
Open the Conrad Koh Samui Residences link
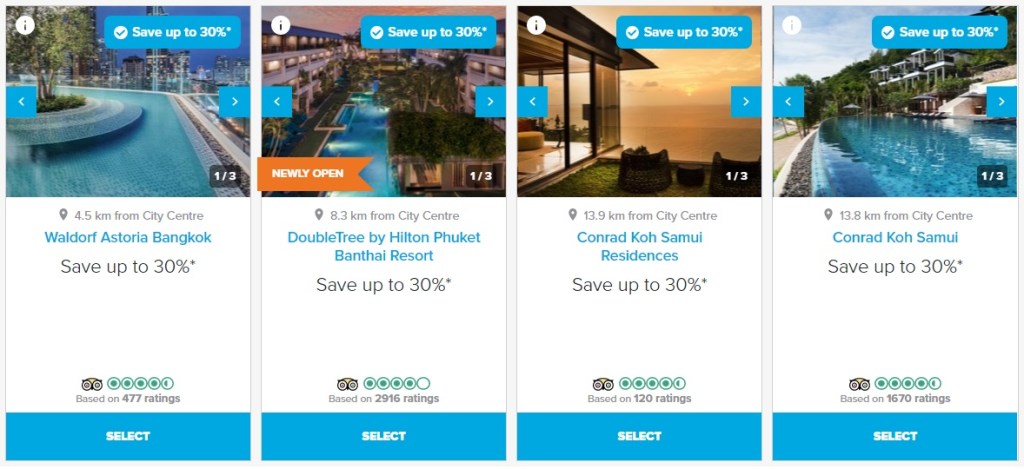[x=639, y=246]
